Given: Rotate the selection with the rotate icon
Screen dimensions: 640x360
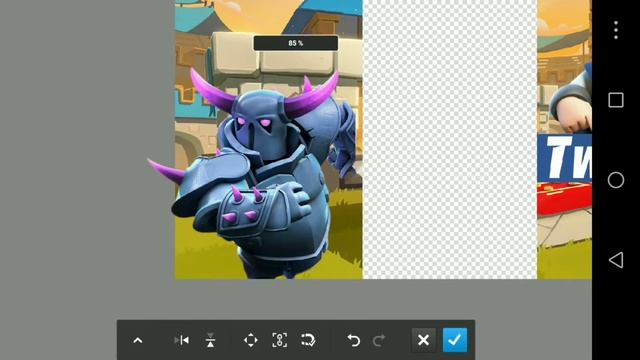Looking at the screenshot, I should 308,340.
